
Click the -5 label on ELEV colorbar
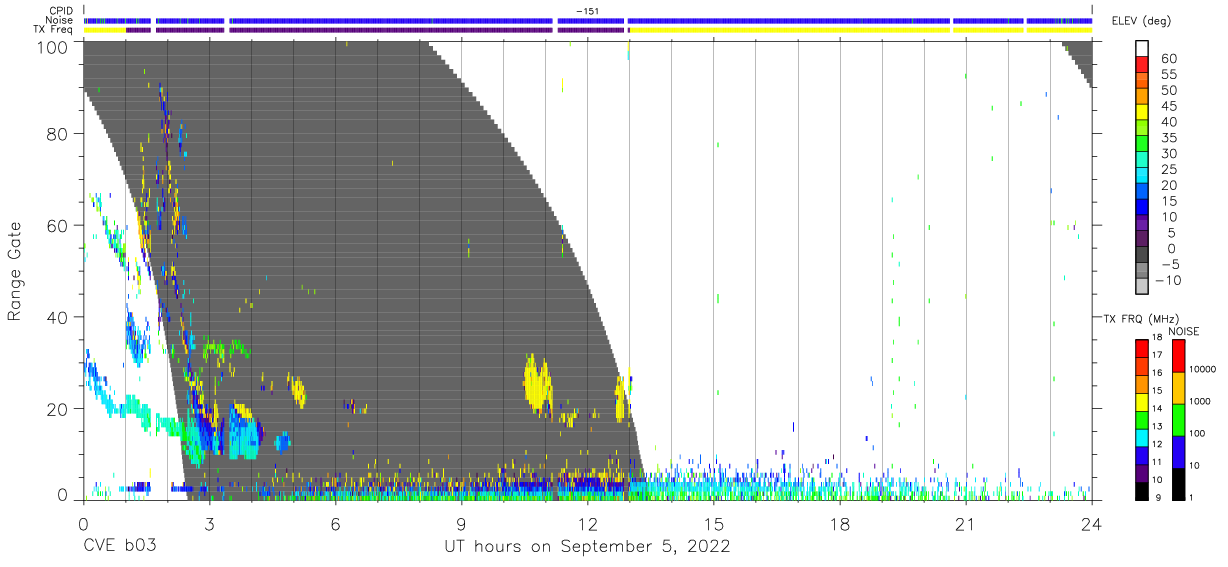point(1168,264)
